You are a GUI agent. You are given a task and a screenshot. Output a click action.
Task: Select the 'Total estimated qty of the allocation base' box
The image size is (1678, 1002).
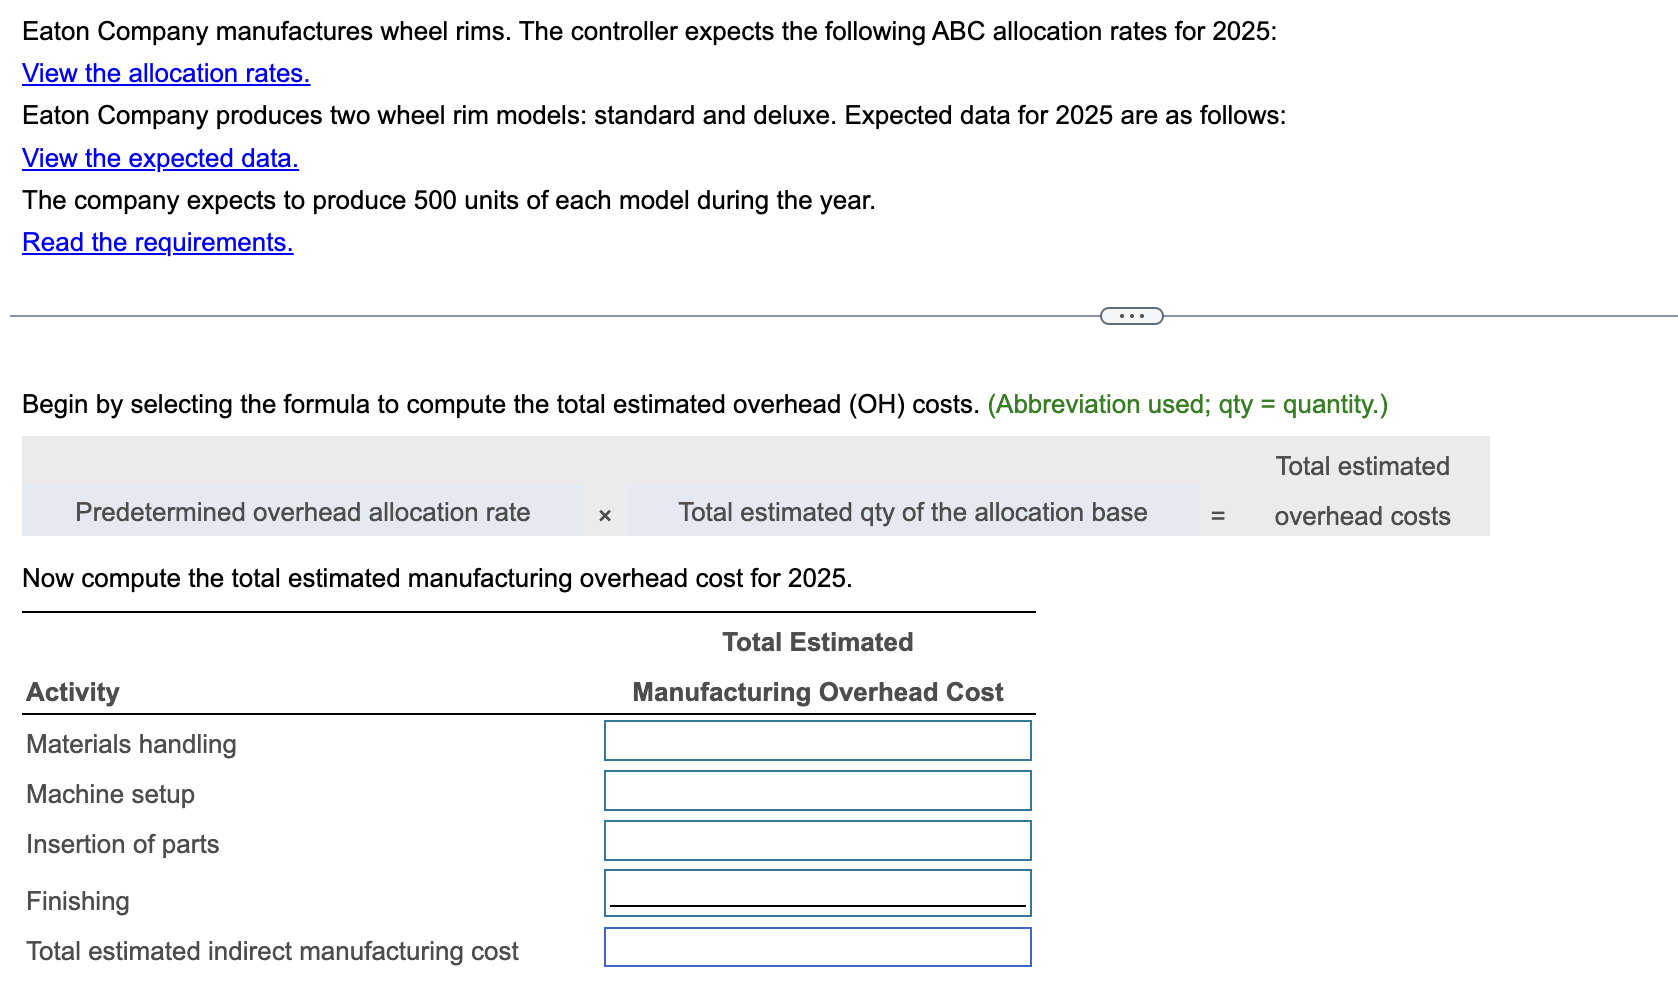913,512
